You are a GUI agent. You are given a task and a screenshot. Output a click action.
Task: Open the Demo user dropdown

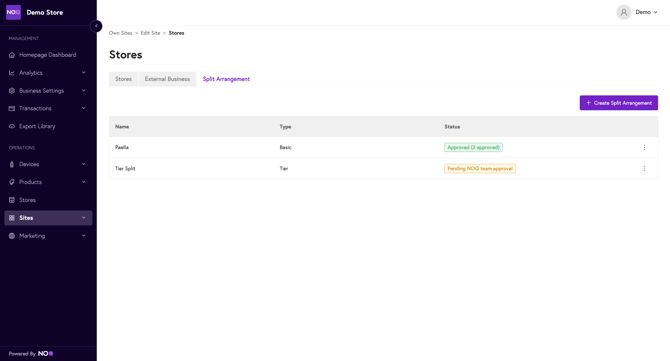tap(646, 12)
